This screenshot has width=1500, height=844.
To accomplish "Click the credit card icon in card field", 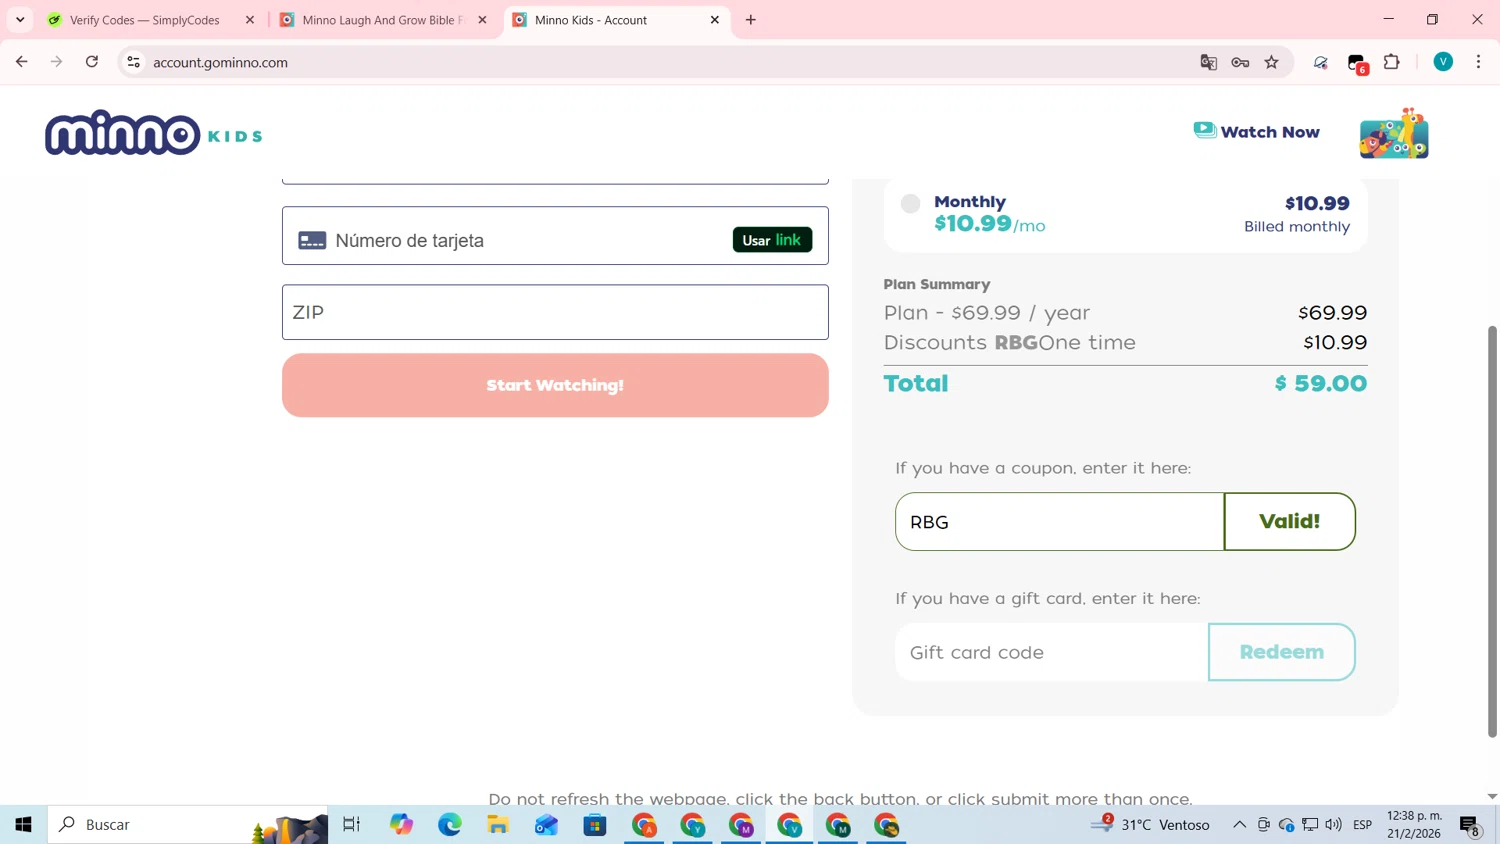I will pyautogui.click(x=312, y=241).
